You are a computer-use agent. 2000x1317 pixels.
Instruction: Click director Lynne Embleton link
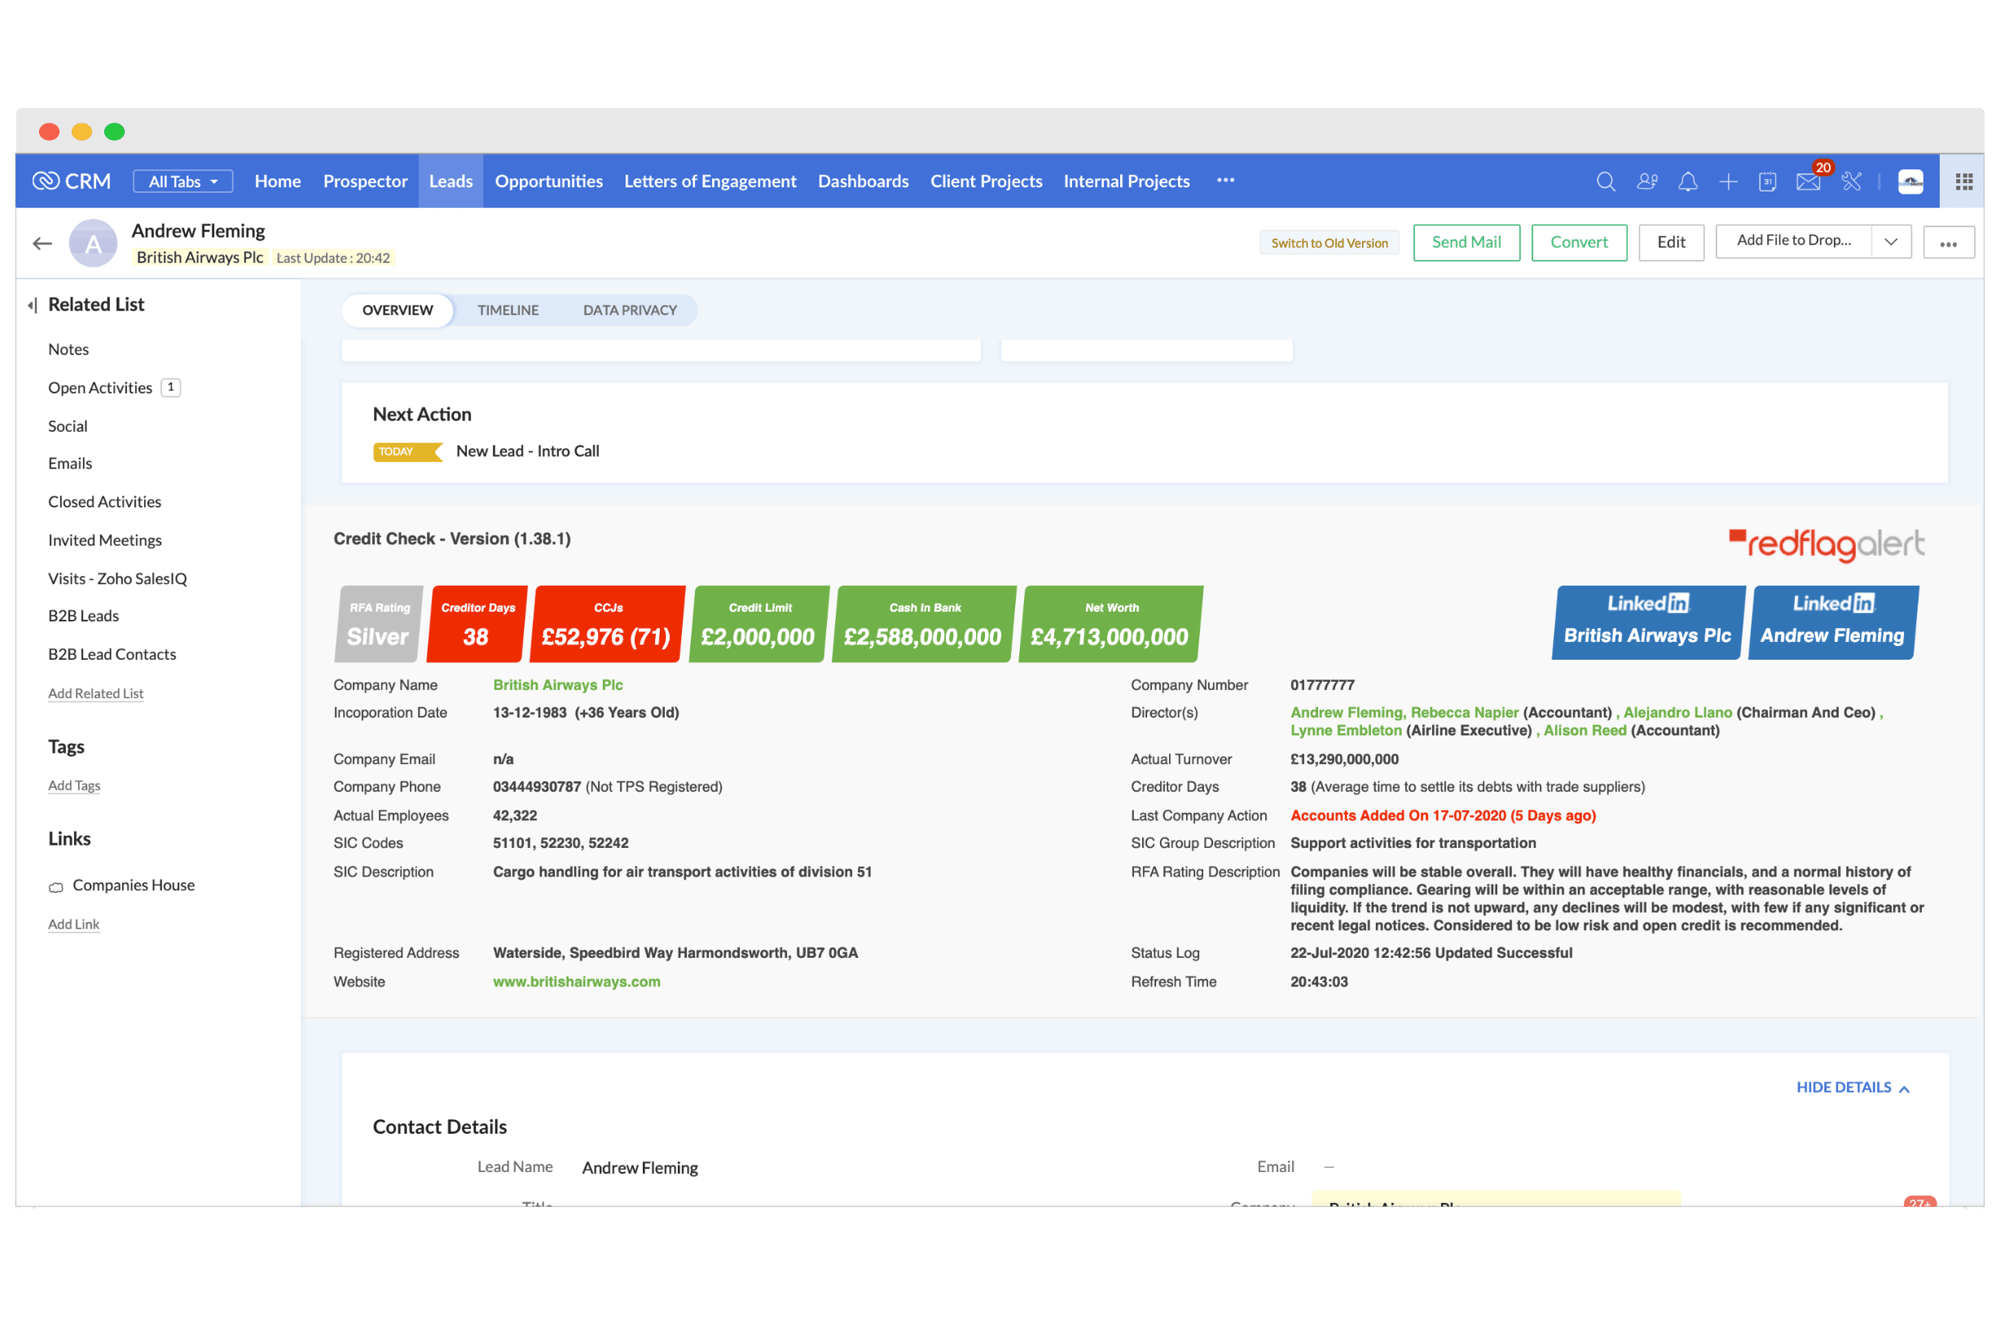(1346, 731)
